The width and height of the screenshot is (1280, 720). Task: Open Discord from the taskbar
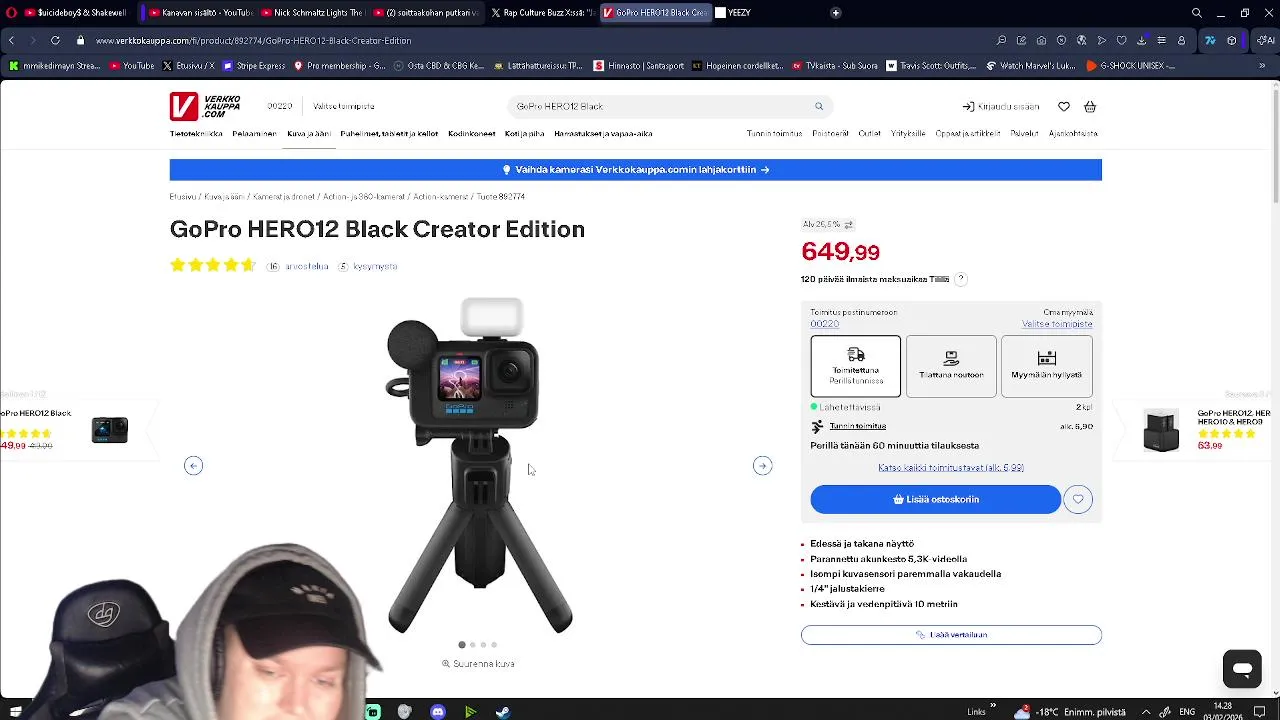(437, 712)
